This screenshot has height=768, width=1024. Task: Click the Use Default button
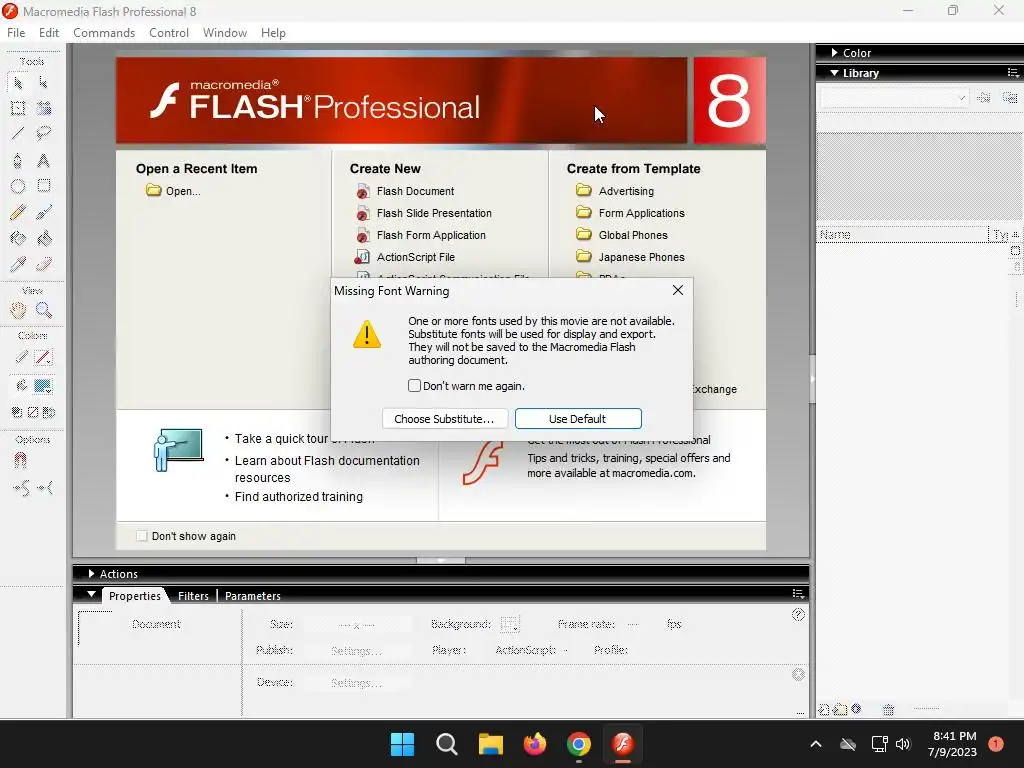point(578,419)
